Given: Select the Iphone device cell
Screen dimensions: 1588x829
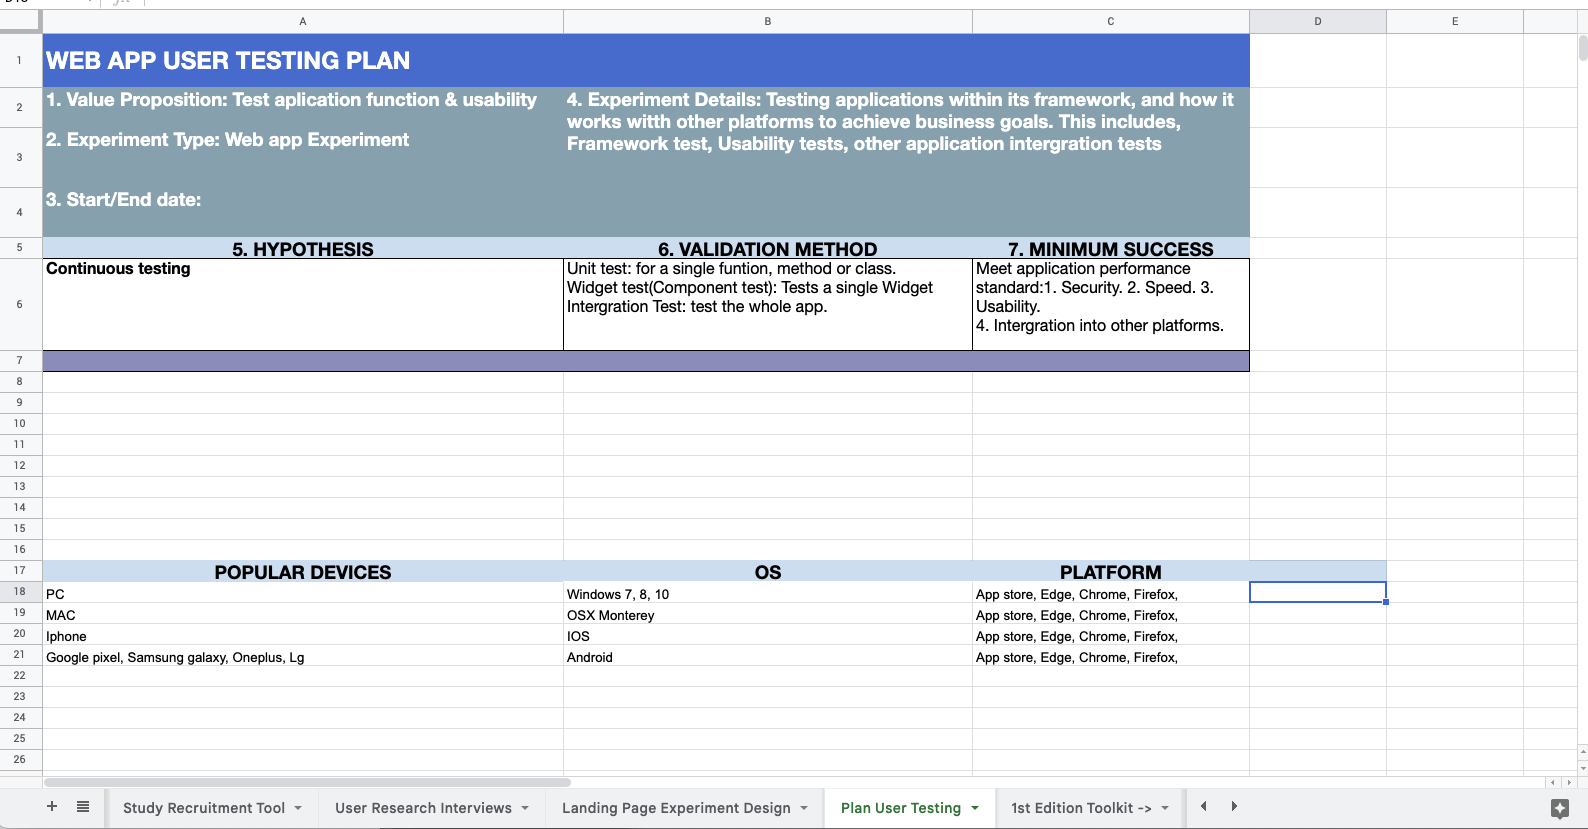Looking at the screenshot, I should (303, 635).
